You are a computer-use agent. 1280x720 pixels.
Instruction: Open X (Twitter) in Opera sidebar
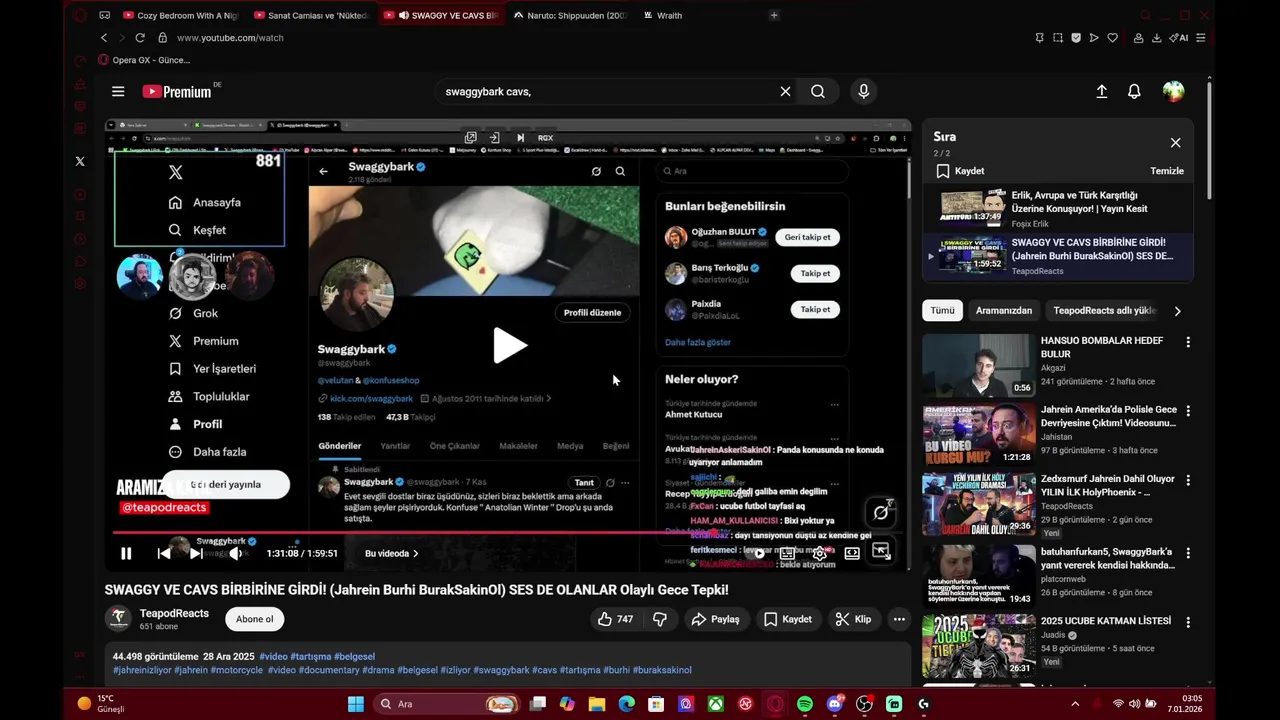80,161
